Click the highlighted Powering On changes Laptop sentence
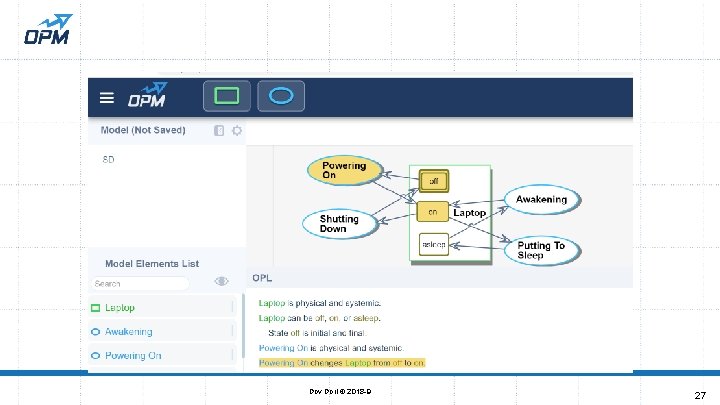Image resolution: width=720 pixels, height=405 pixels. tap(342, 363)
